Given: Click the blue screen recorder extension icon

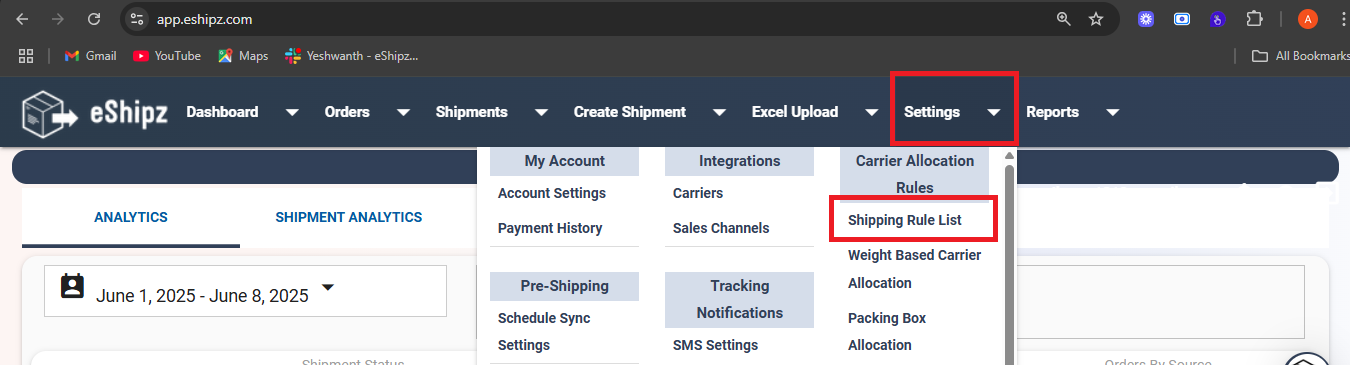Looking at the screenshot, I should pos(1182,19).
